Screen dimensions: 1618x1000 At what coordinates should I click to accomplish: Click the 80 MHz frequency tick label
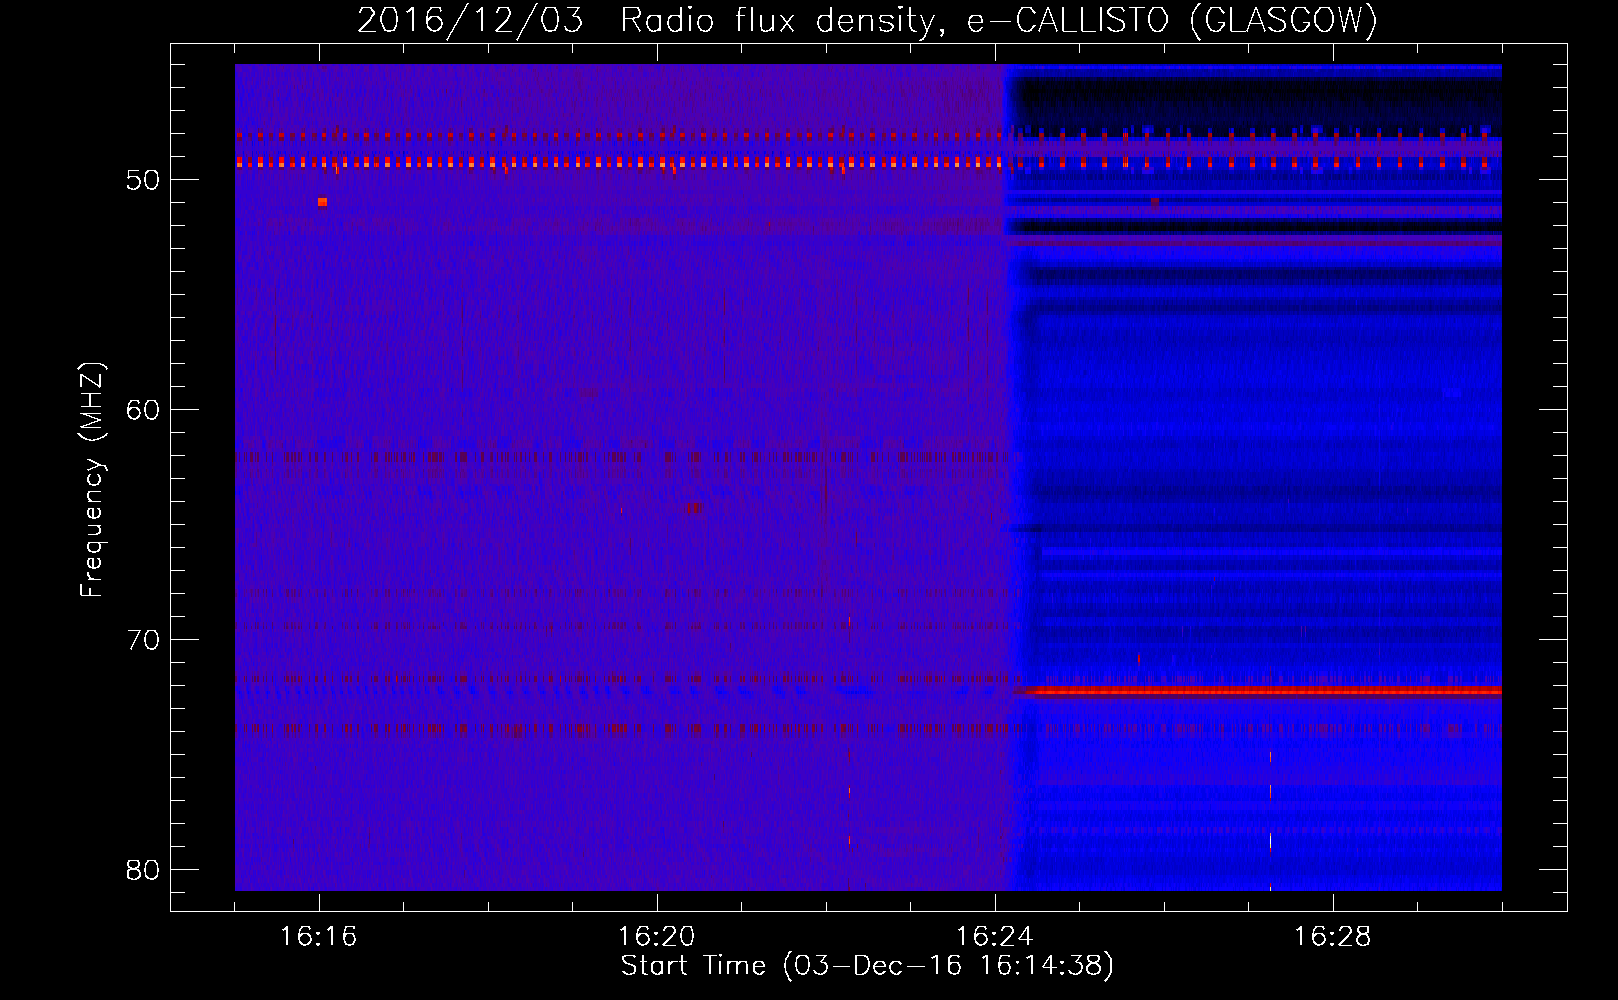click(142, 869)
